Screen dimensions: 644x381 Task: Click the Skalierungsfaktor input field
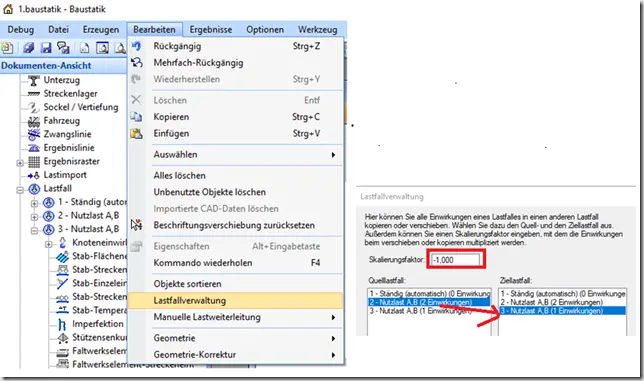(455, 260)
